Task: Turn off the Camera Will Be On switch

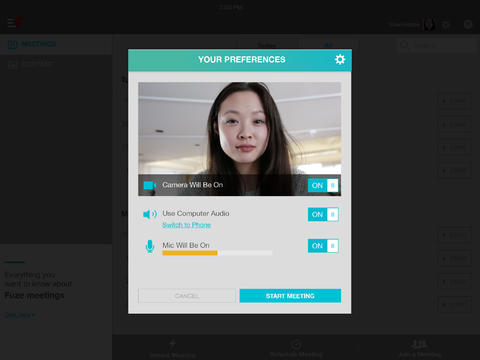Action: click(x=323, y=185)
